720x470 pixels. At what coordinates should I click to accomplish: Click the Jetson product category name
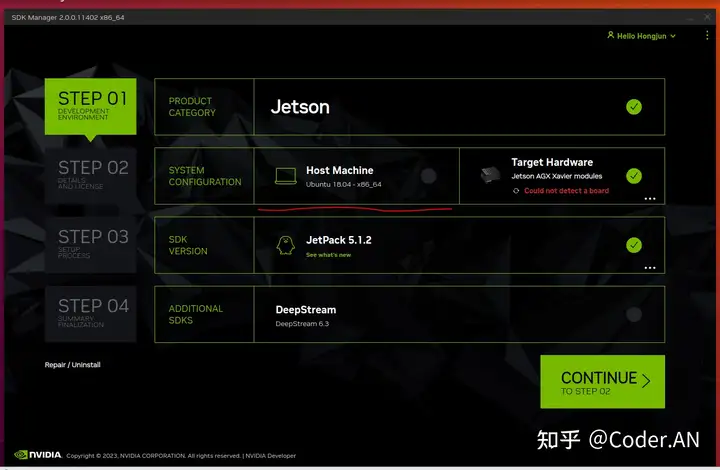click(300, 107)
